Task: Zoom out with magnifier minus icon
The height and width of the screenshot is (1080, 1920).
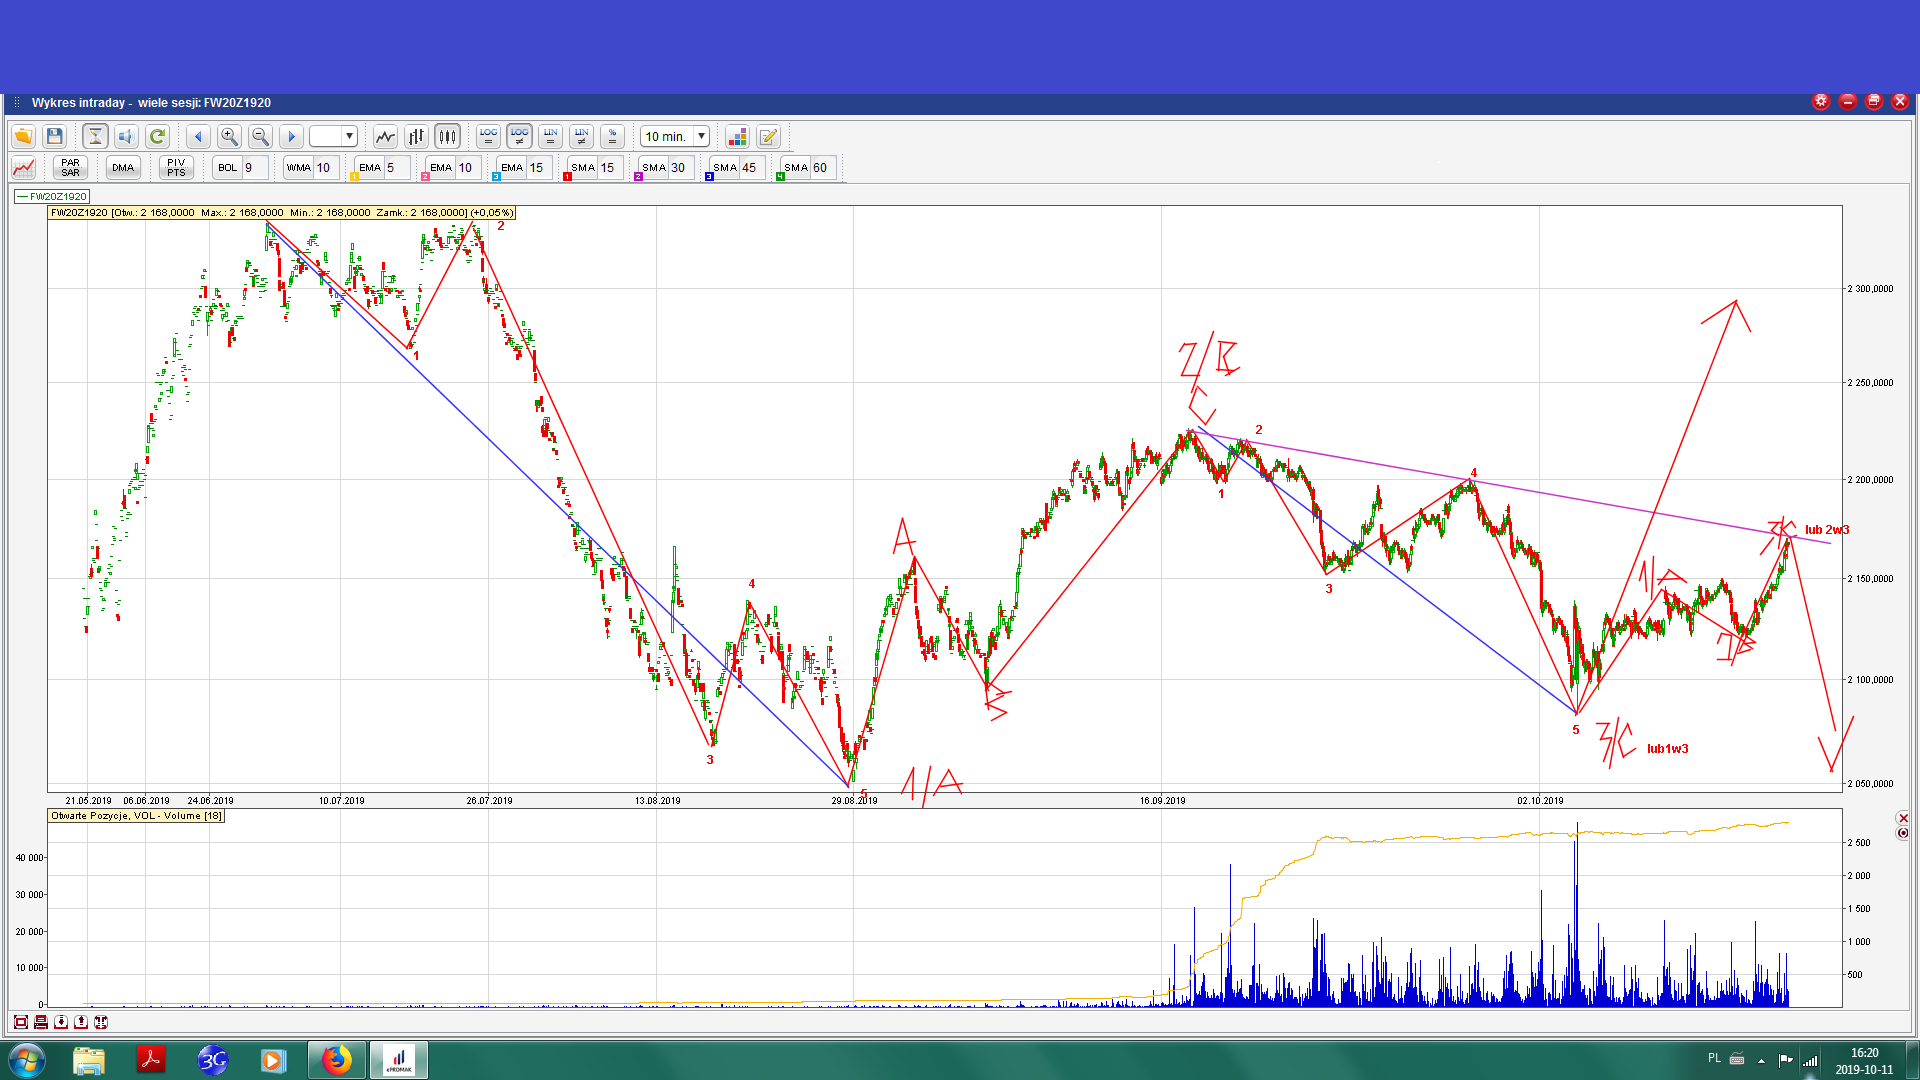Action: coord(260,136)
